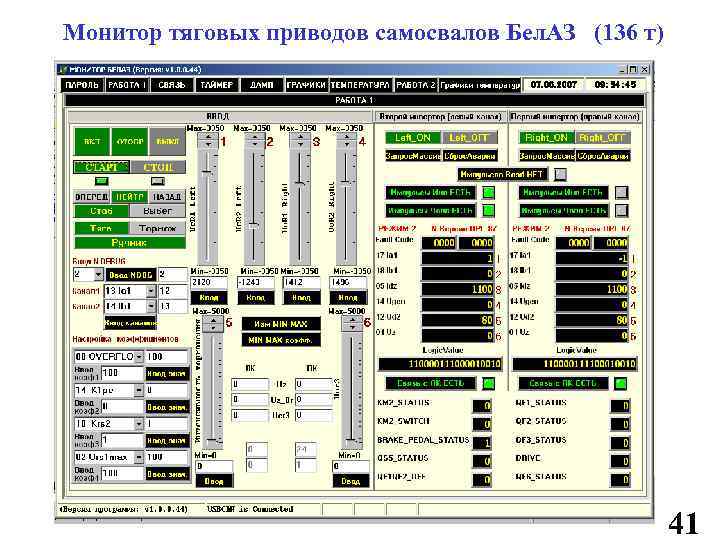Click the stepper arrows of slider 1
Viewport: 720px width, 540px height.
[208, 141]
